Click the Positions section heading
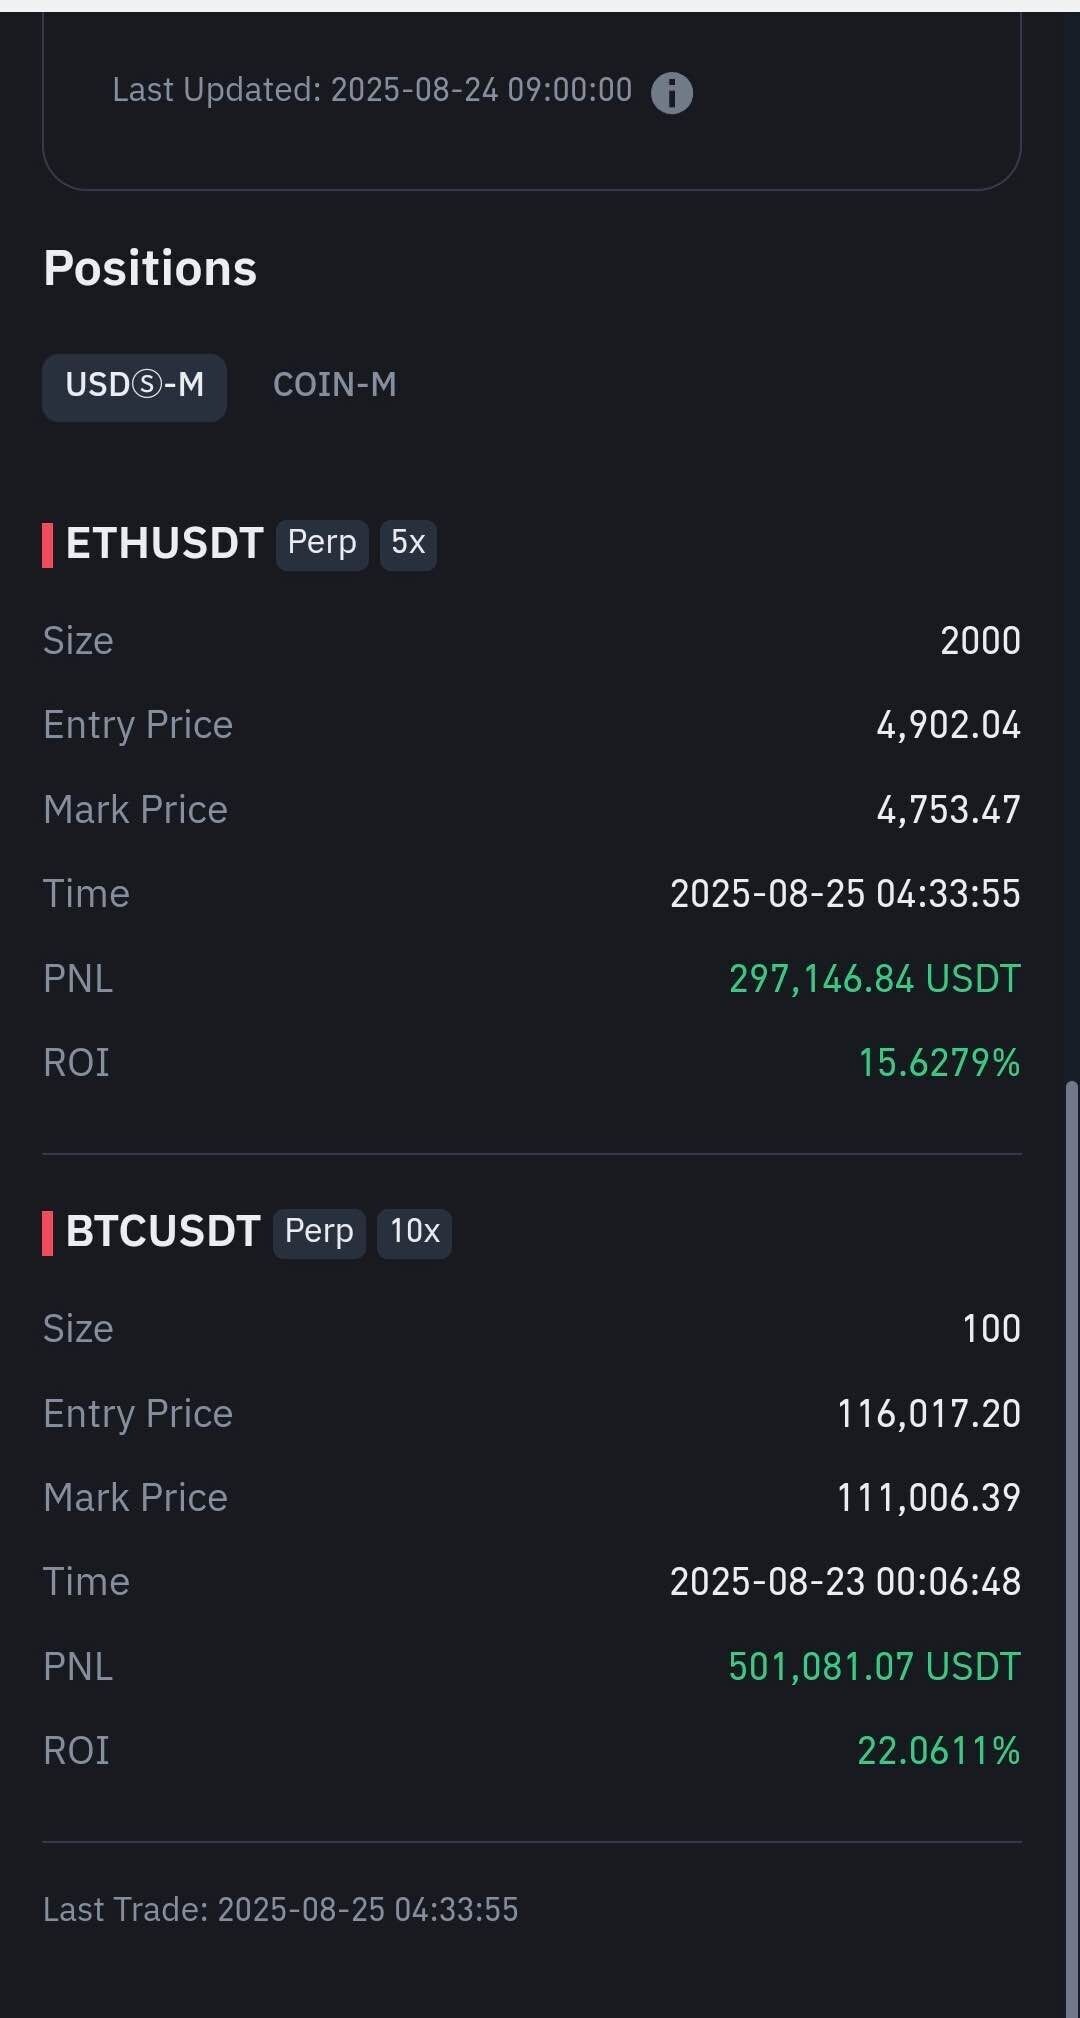1080x2018 pixels. [x=150, y=269]
